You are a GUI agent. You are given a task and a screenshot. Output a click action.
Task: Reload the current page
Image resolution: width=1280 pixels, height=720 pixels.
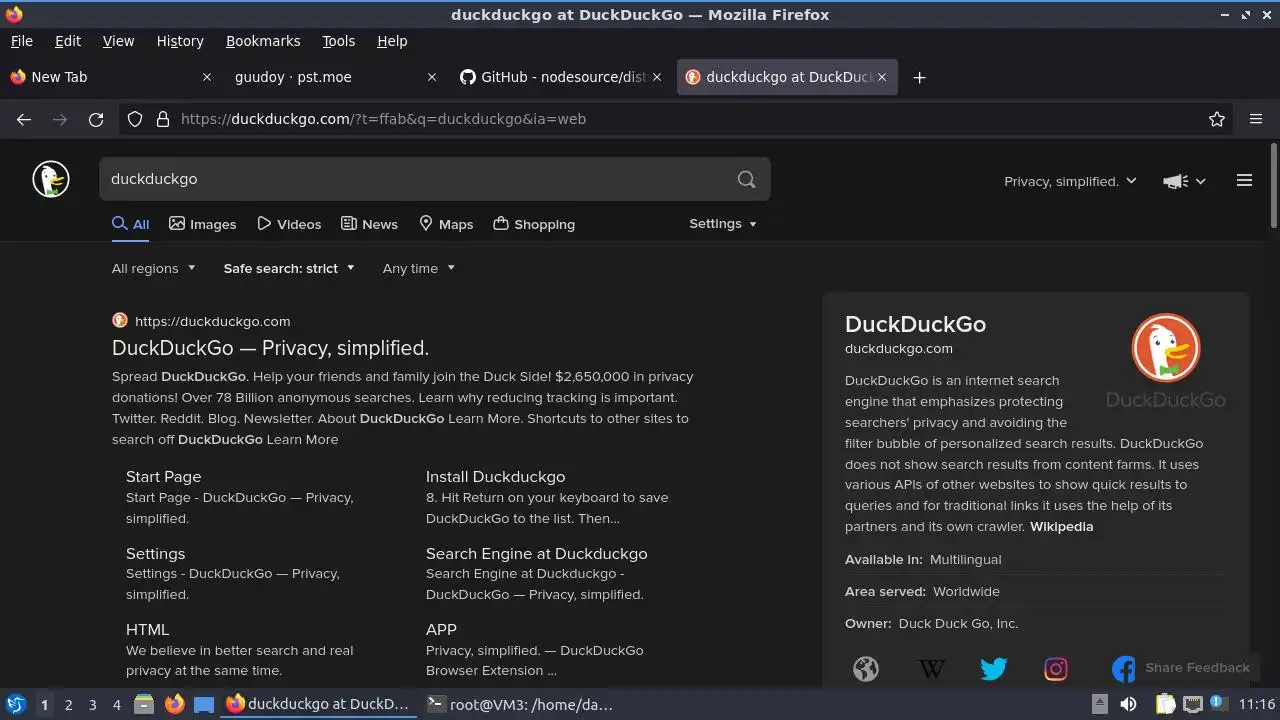click(96, 119)
